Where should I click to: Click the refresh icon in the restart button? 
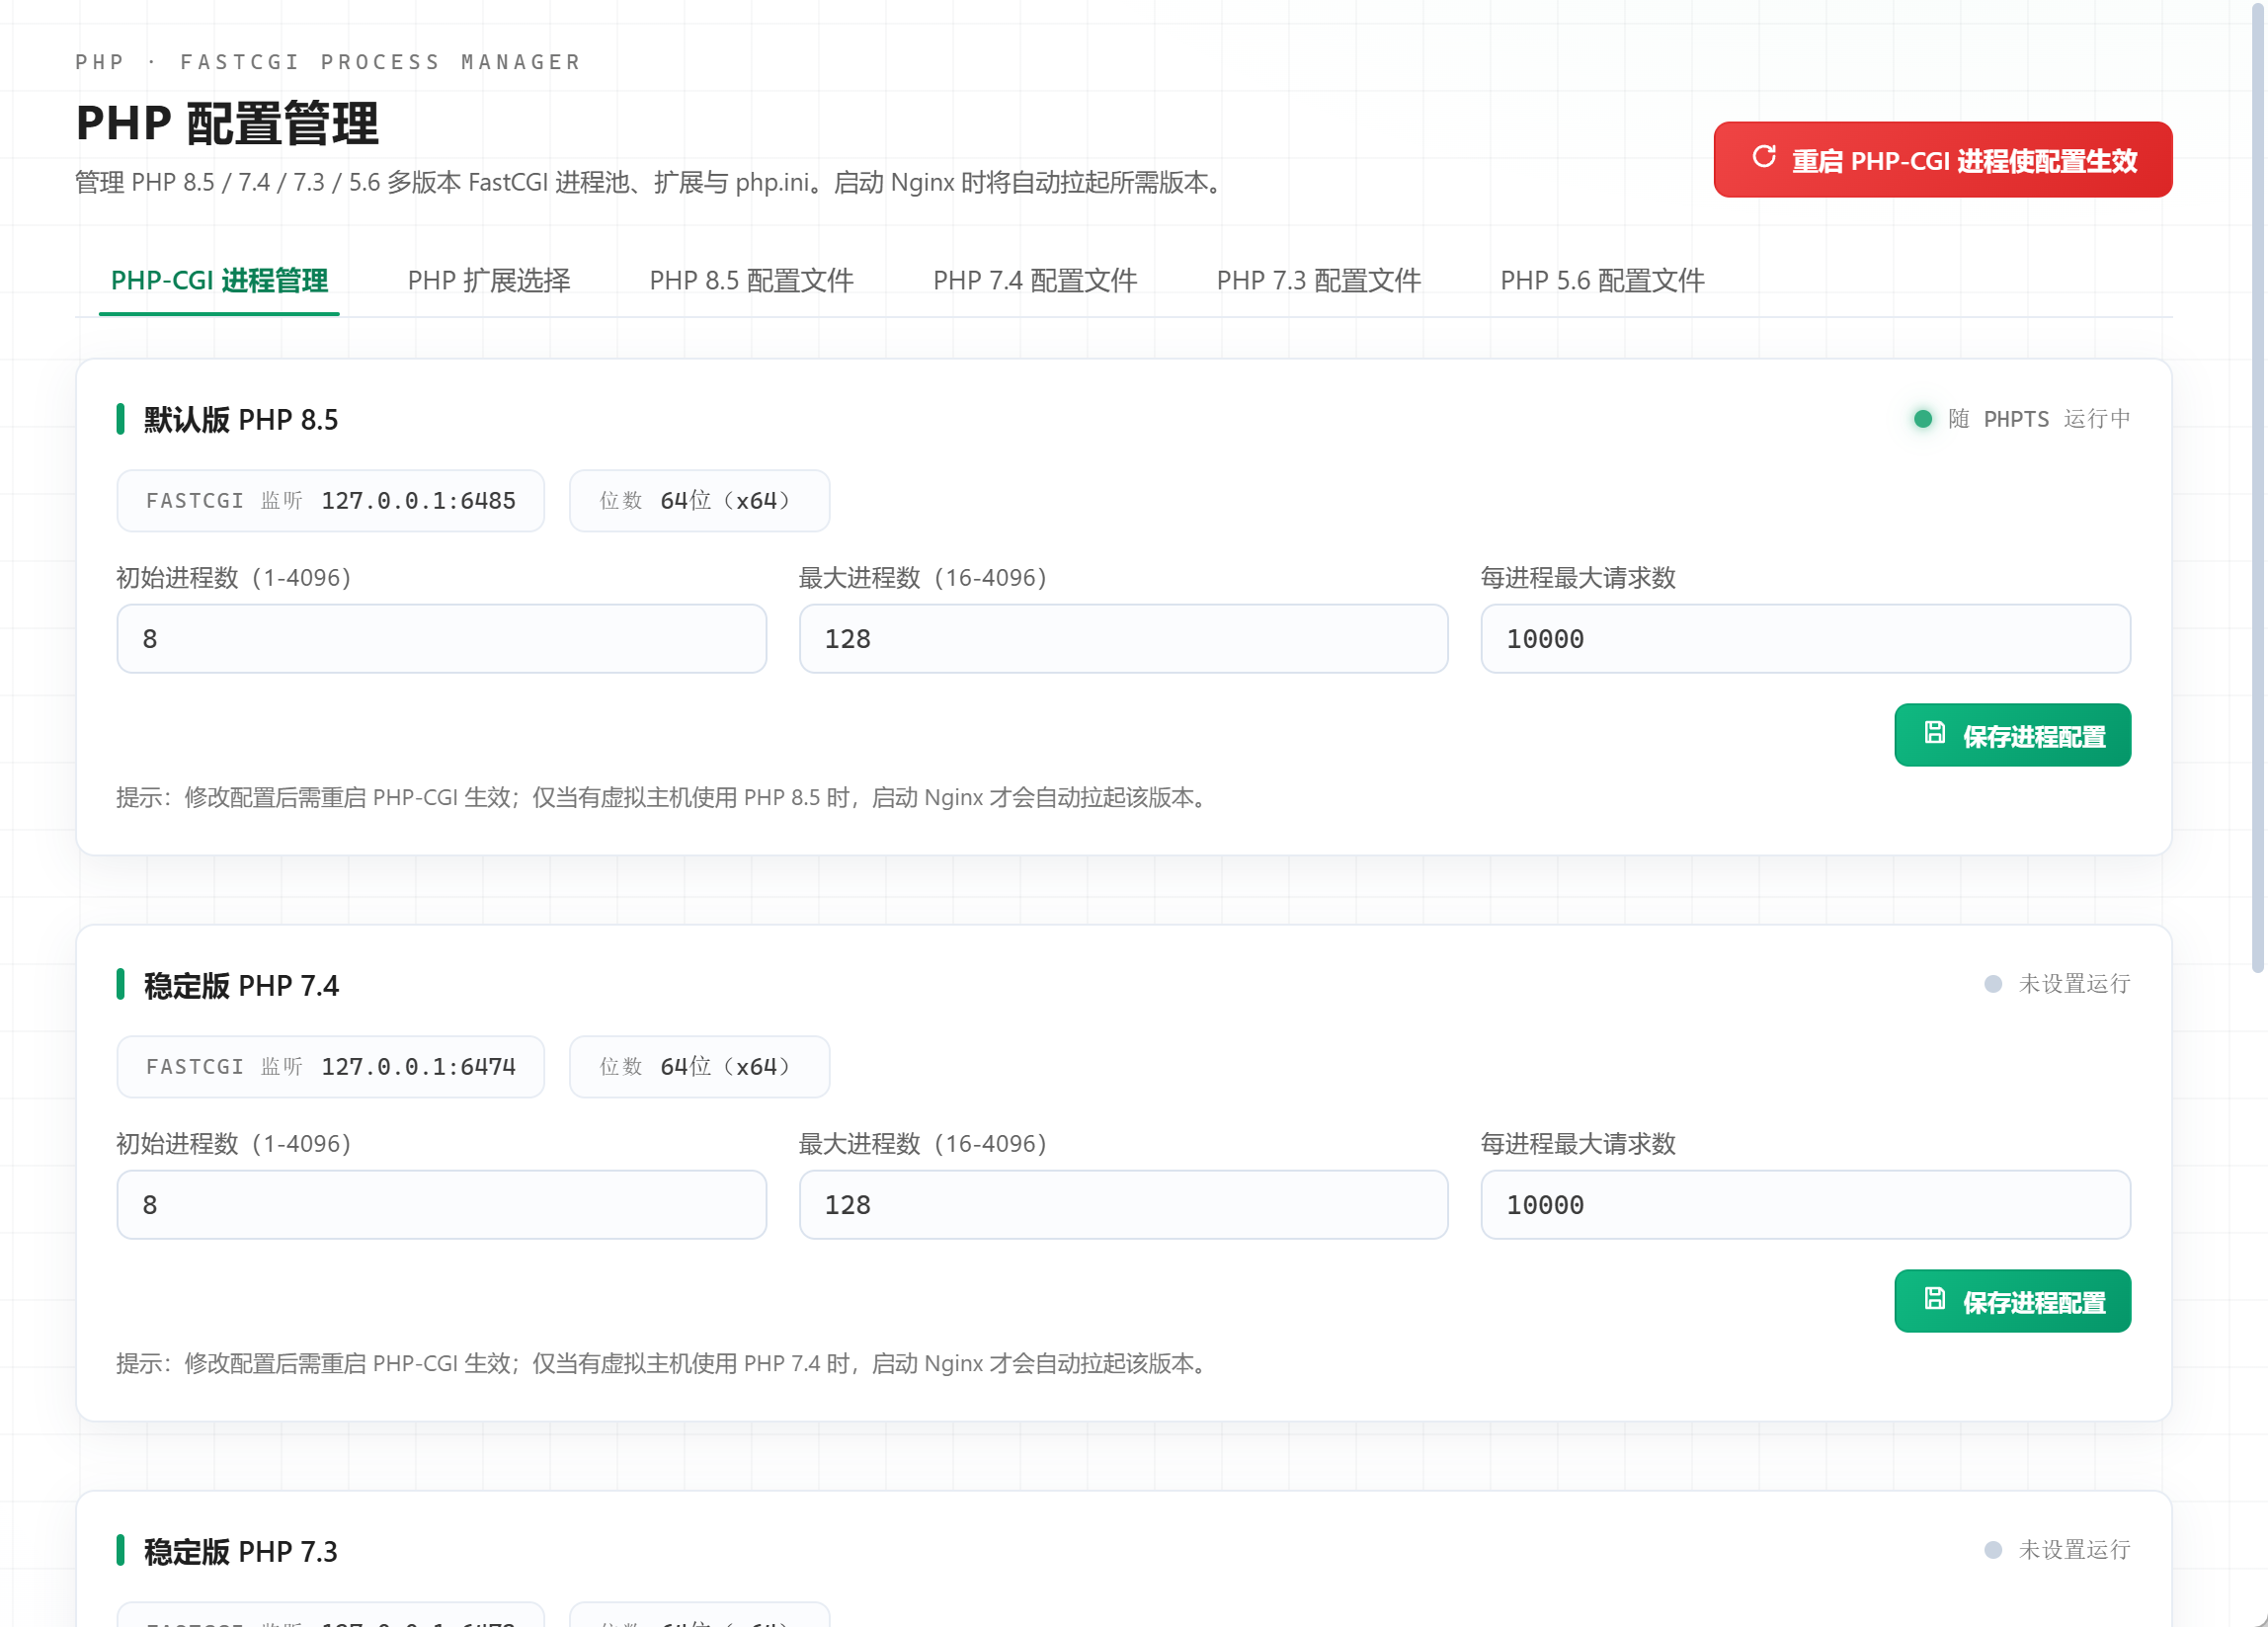(x=1764, y=157)
